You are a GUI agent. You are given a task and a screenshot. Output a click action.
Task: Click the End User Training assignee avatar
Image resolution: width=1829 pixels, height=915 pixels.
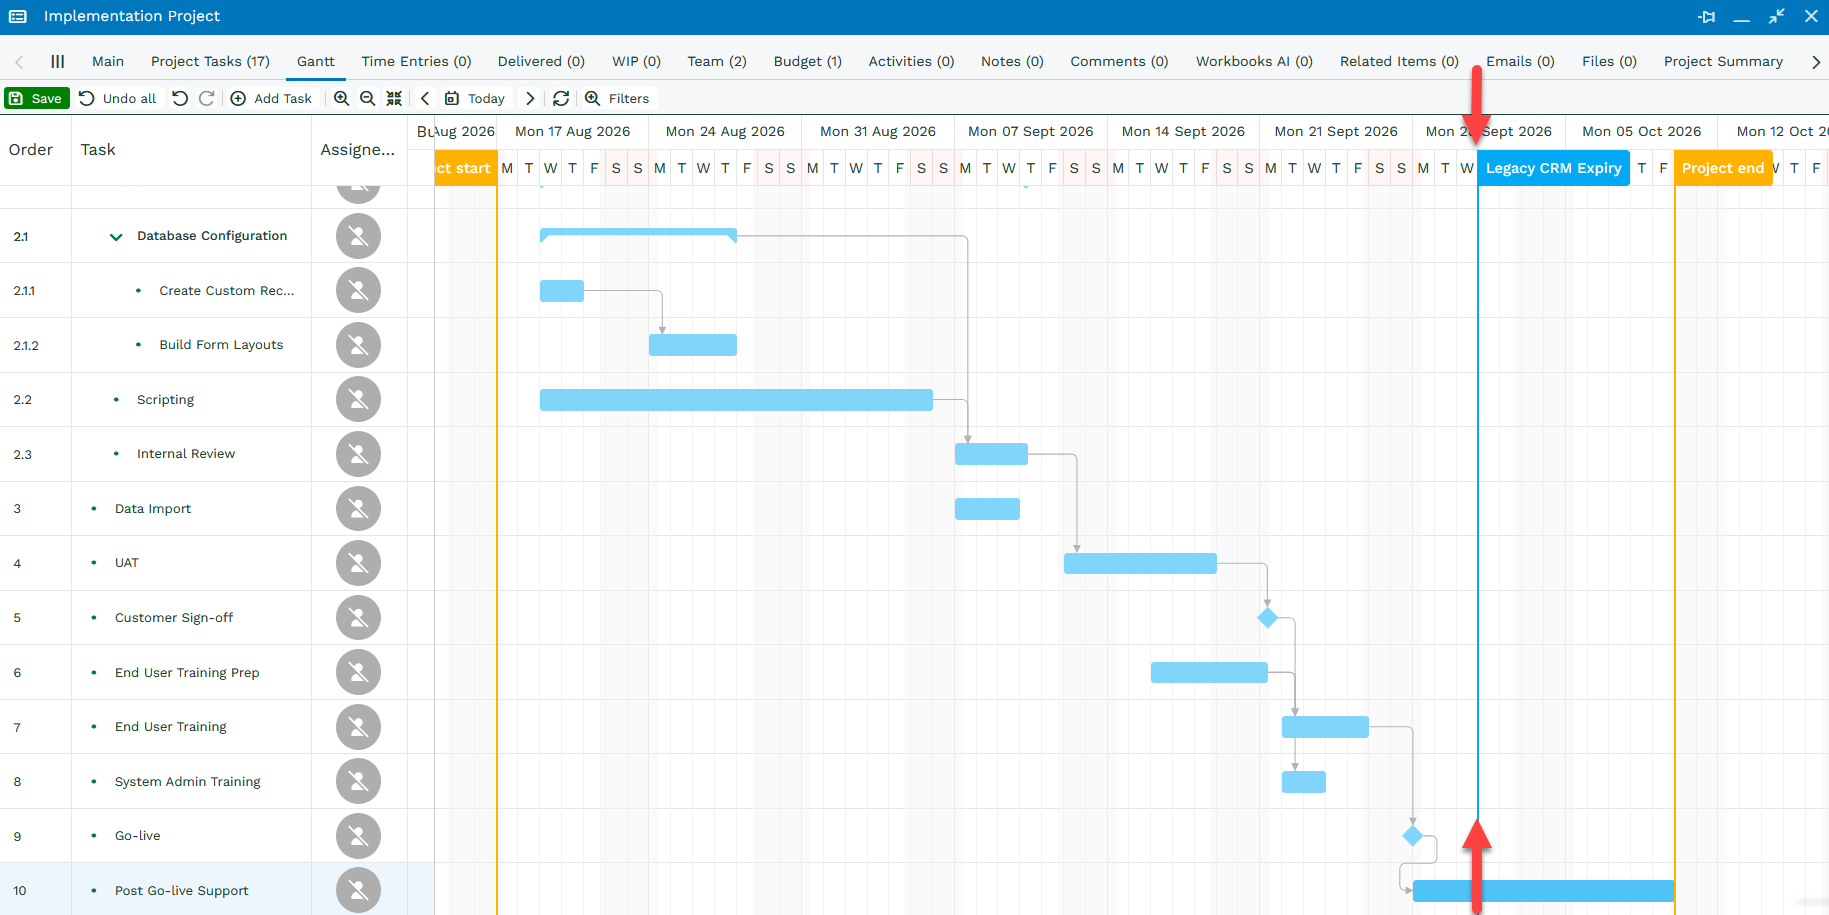[358, 727]
